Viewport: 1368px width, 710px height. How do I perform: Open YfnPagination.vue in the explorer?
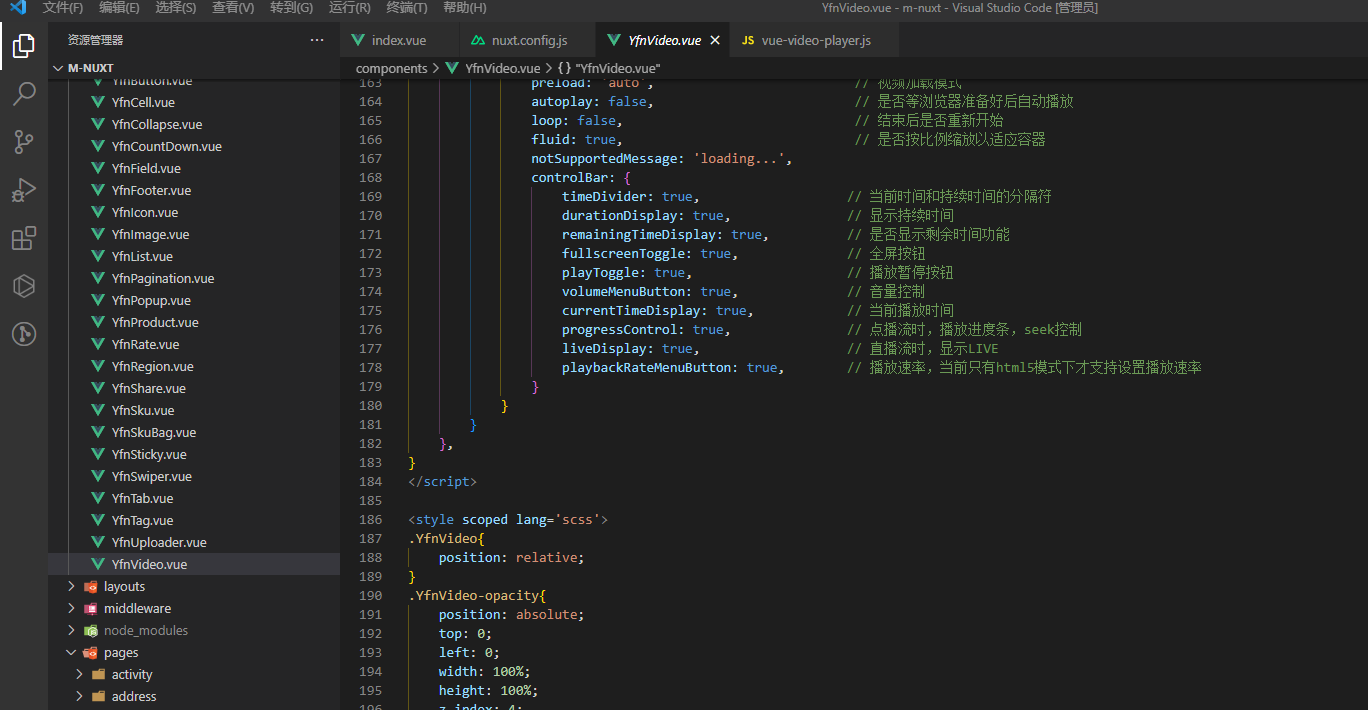coord(194,279)
